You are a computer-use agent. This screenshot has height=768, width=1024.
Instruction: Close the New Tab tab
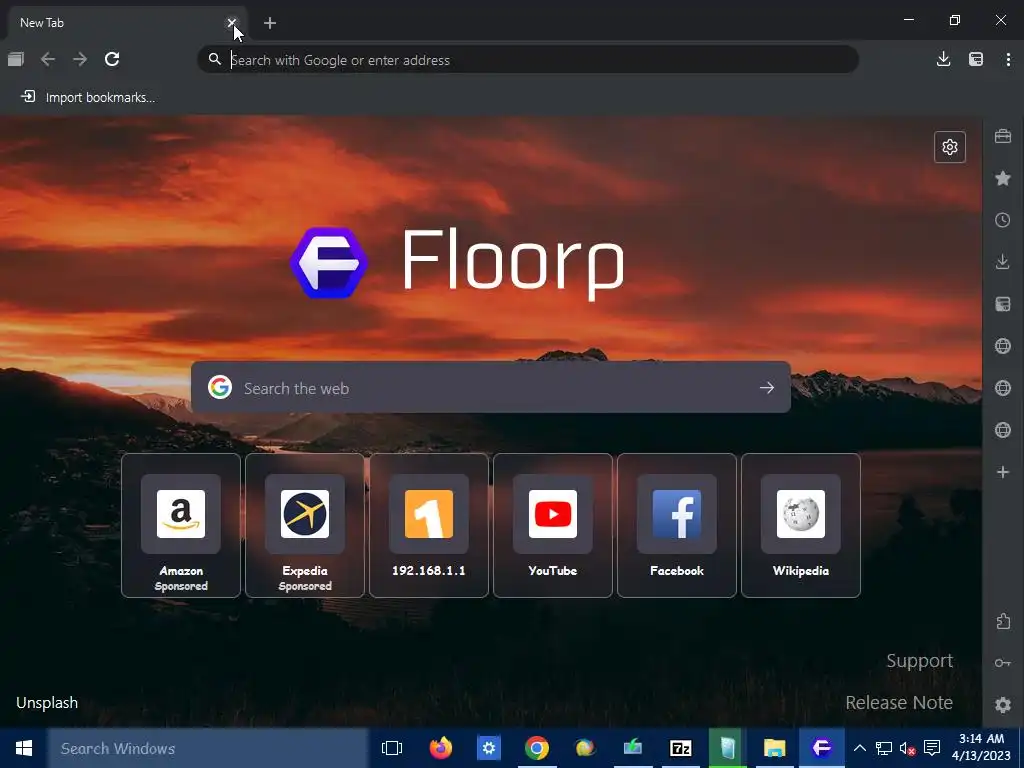[231, 23]
